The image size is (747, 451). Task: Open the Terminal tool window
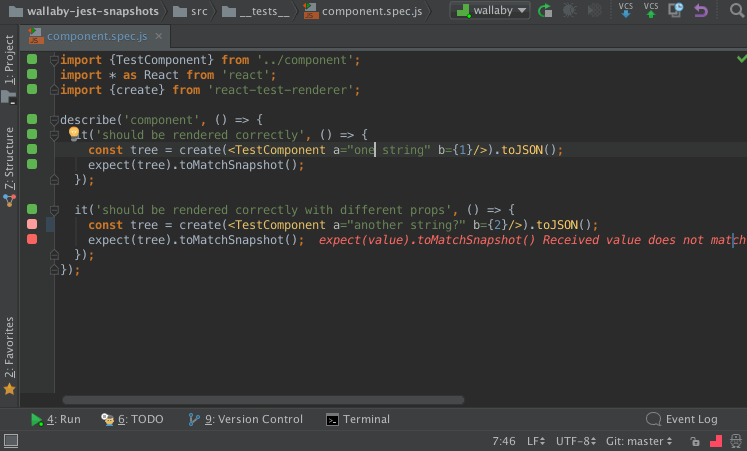358,419
